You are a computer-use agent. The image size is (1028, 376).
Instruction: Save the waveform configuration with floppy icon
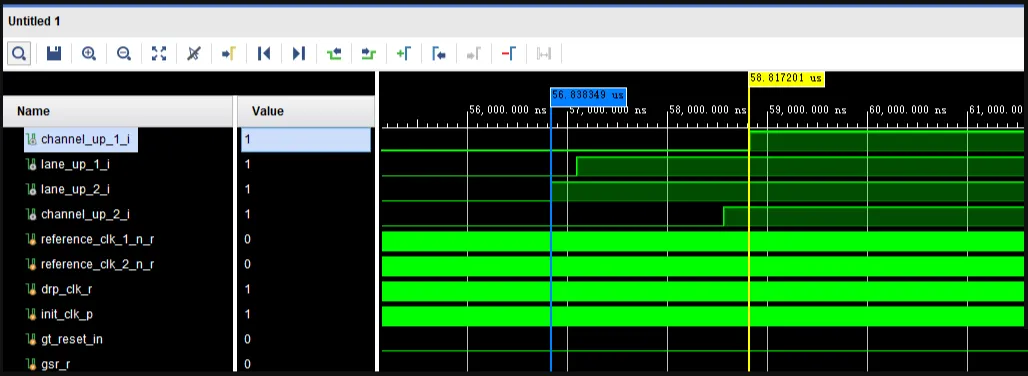(54, 54)
